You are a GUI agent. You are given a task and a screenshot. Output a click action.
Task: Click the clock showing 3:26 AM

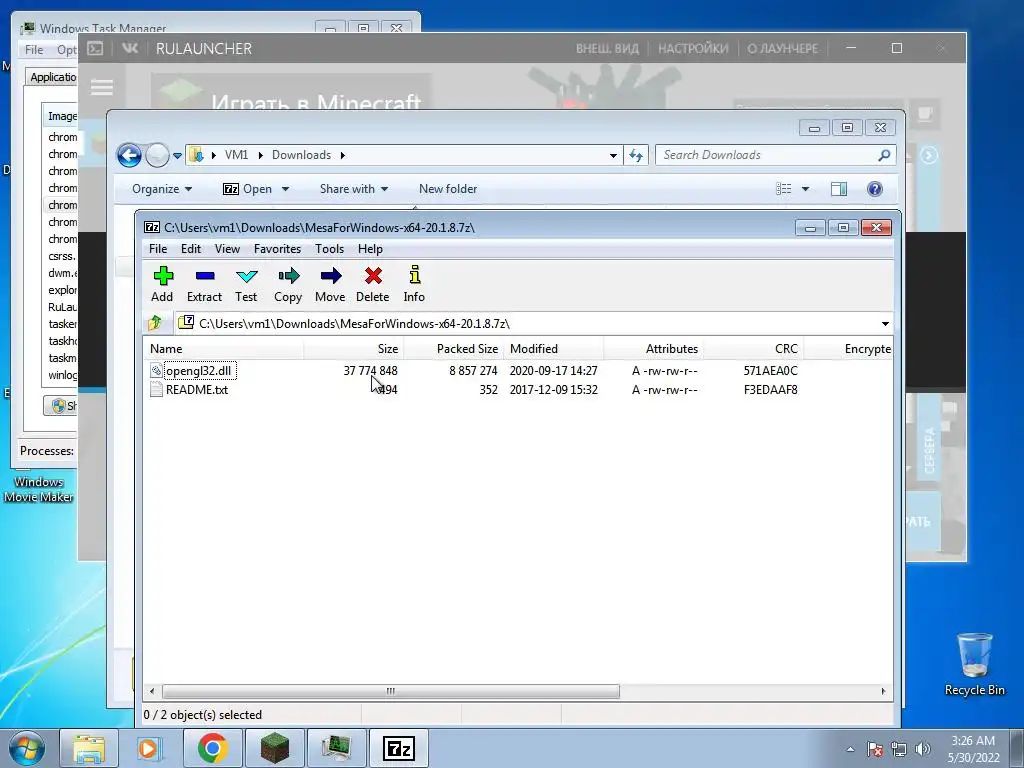[x=973, y=741]
